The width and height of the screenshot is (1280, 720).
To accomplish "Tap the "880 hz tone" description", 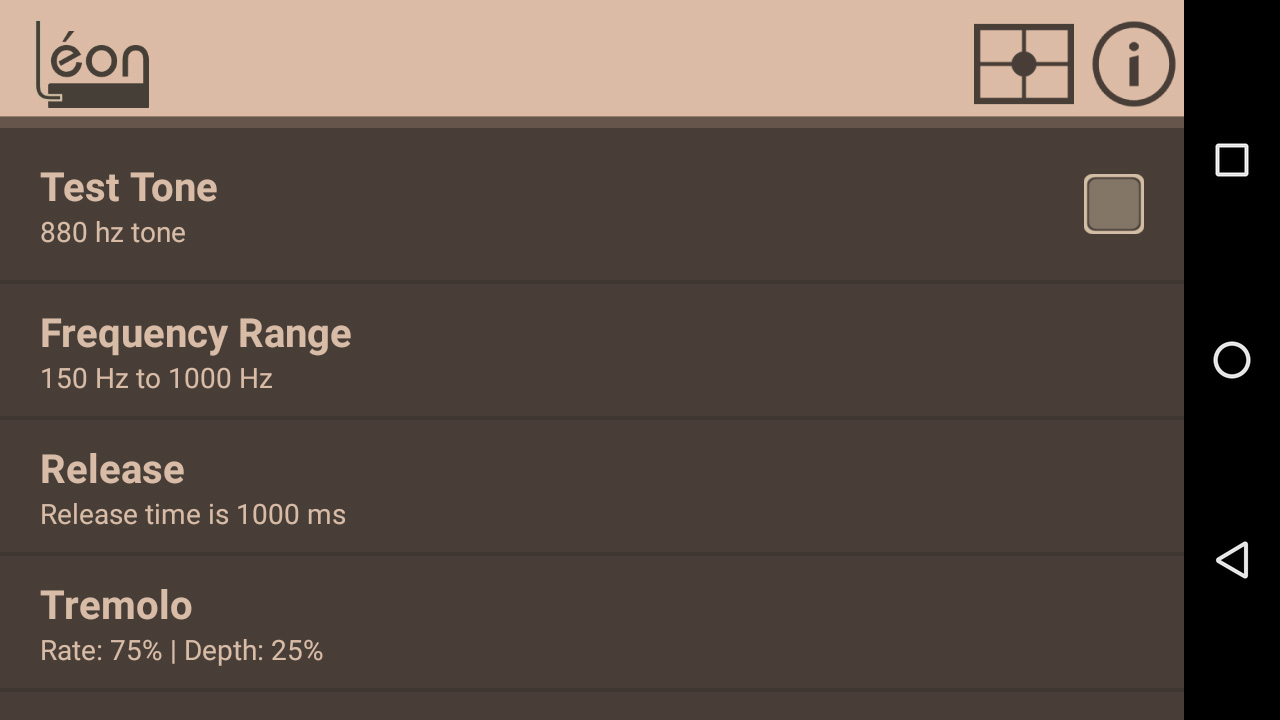I will coord(113,233).
